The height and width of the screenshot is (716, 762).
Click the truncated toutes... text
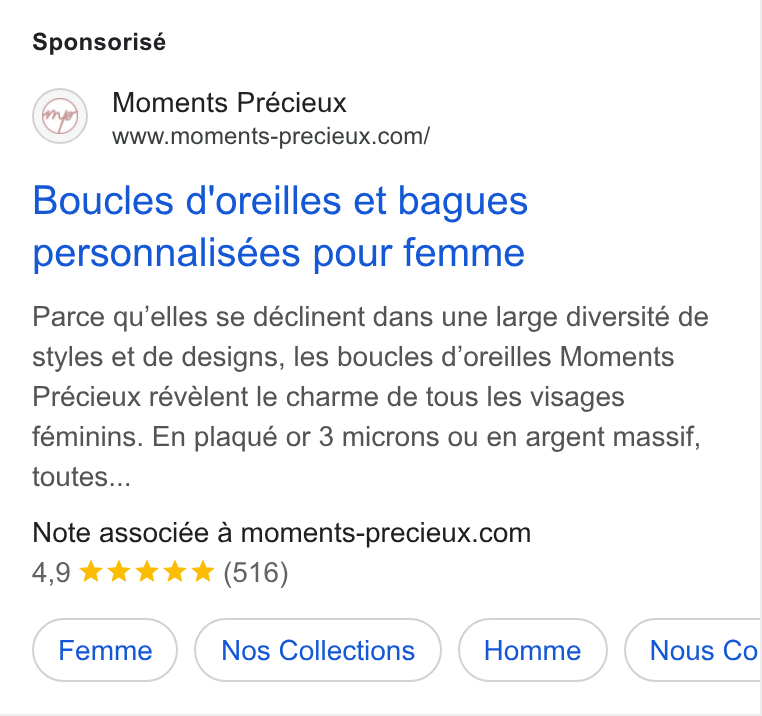click(x=82, y=476)
